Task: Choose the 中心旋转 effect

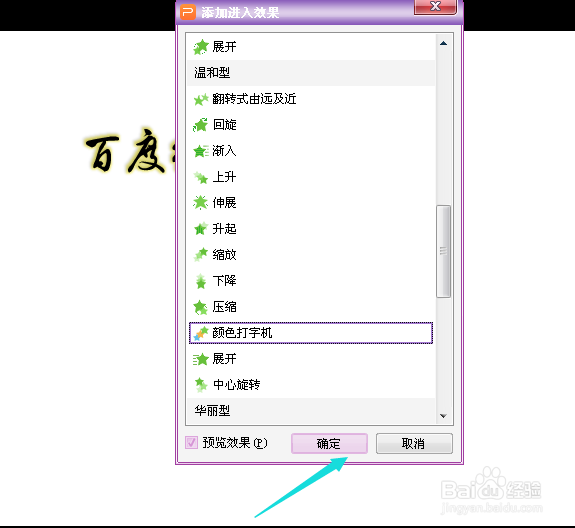Action: [311, 385]
